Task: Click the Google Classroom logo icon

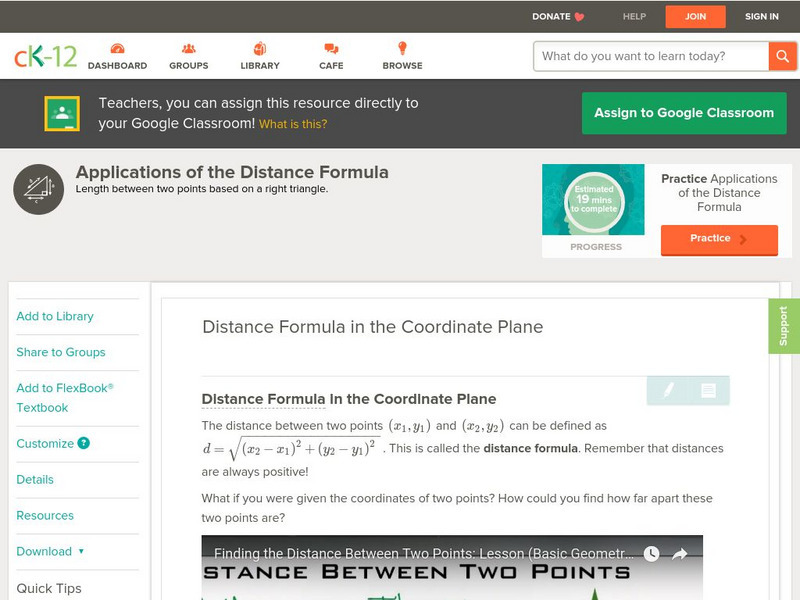Action: coord(62,113)
